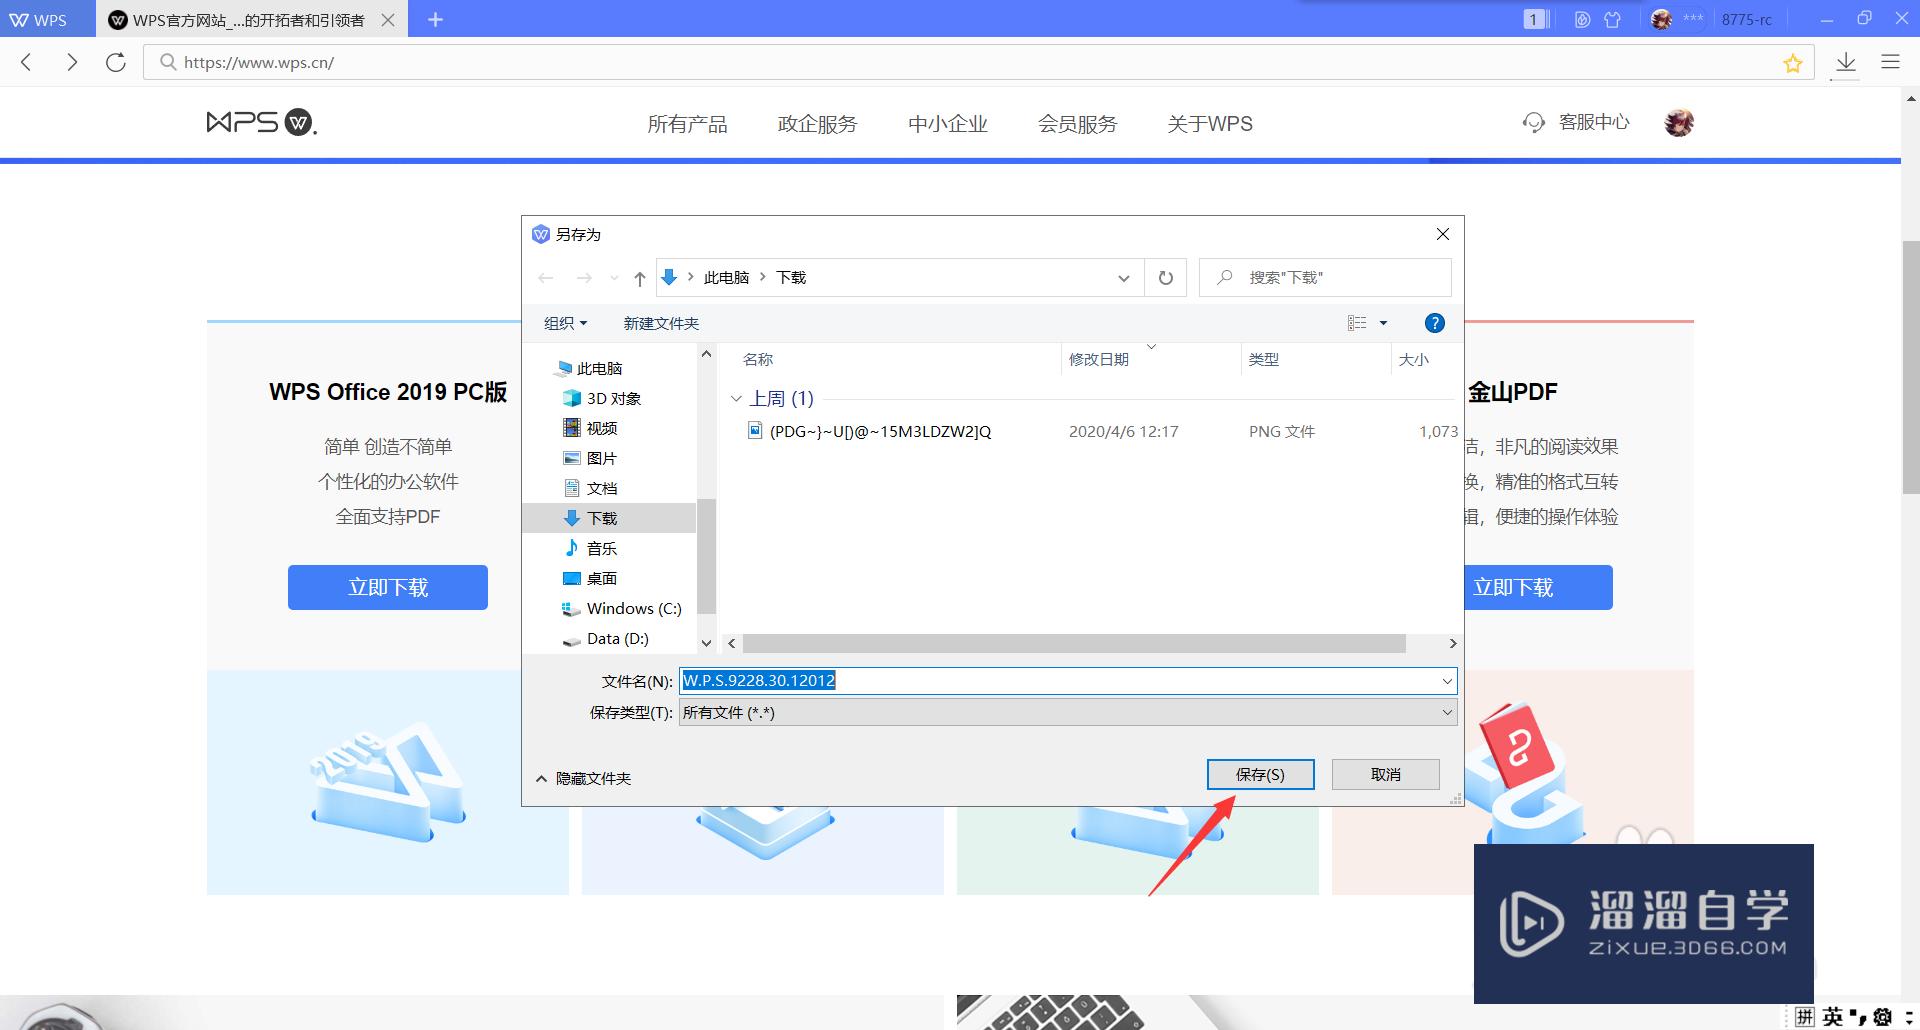Click 新建文件夹 in dialog toolbar
This screenshot has height=1030, width=1920.
click(x=661, y=323)
